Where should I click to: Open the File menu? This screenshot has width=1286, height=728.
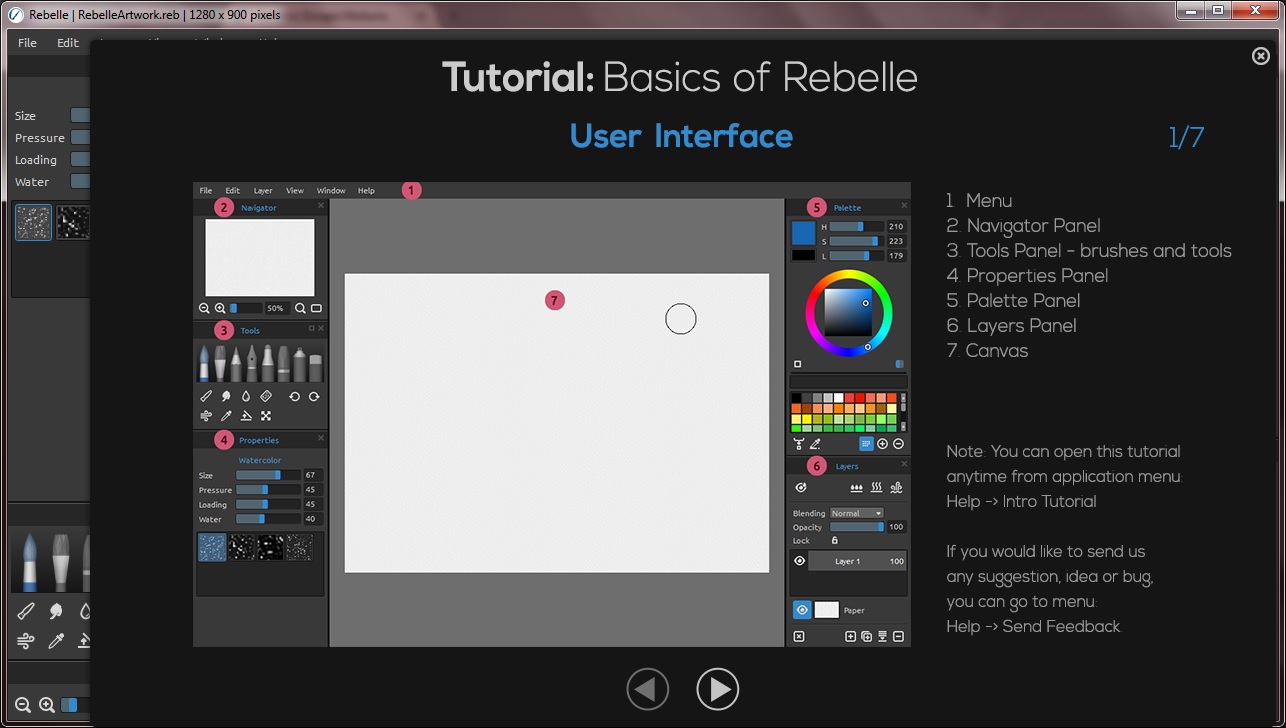[27, 43]
